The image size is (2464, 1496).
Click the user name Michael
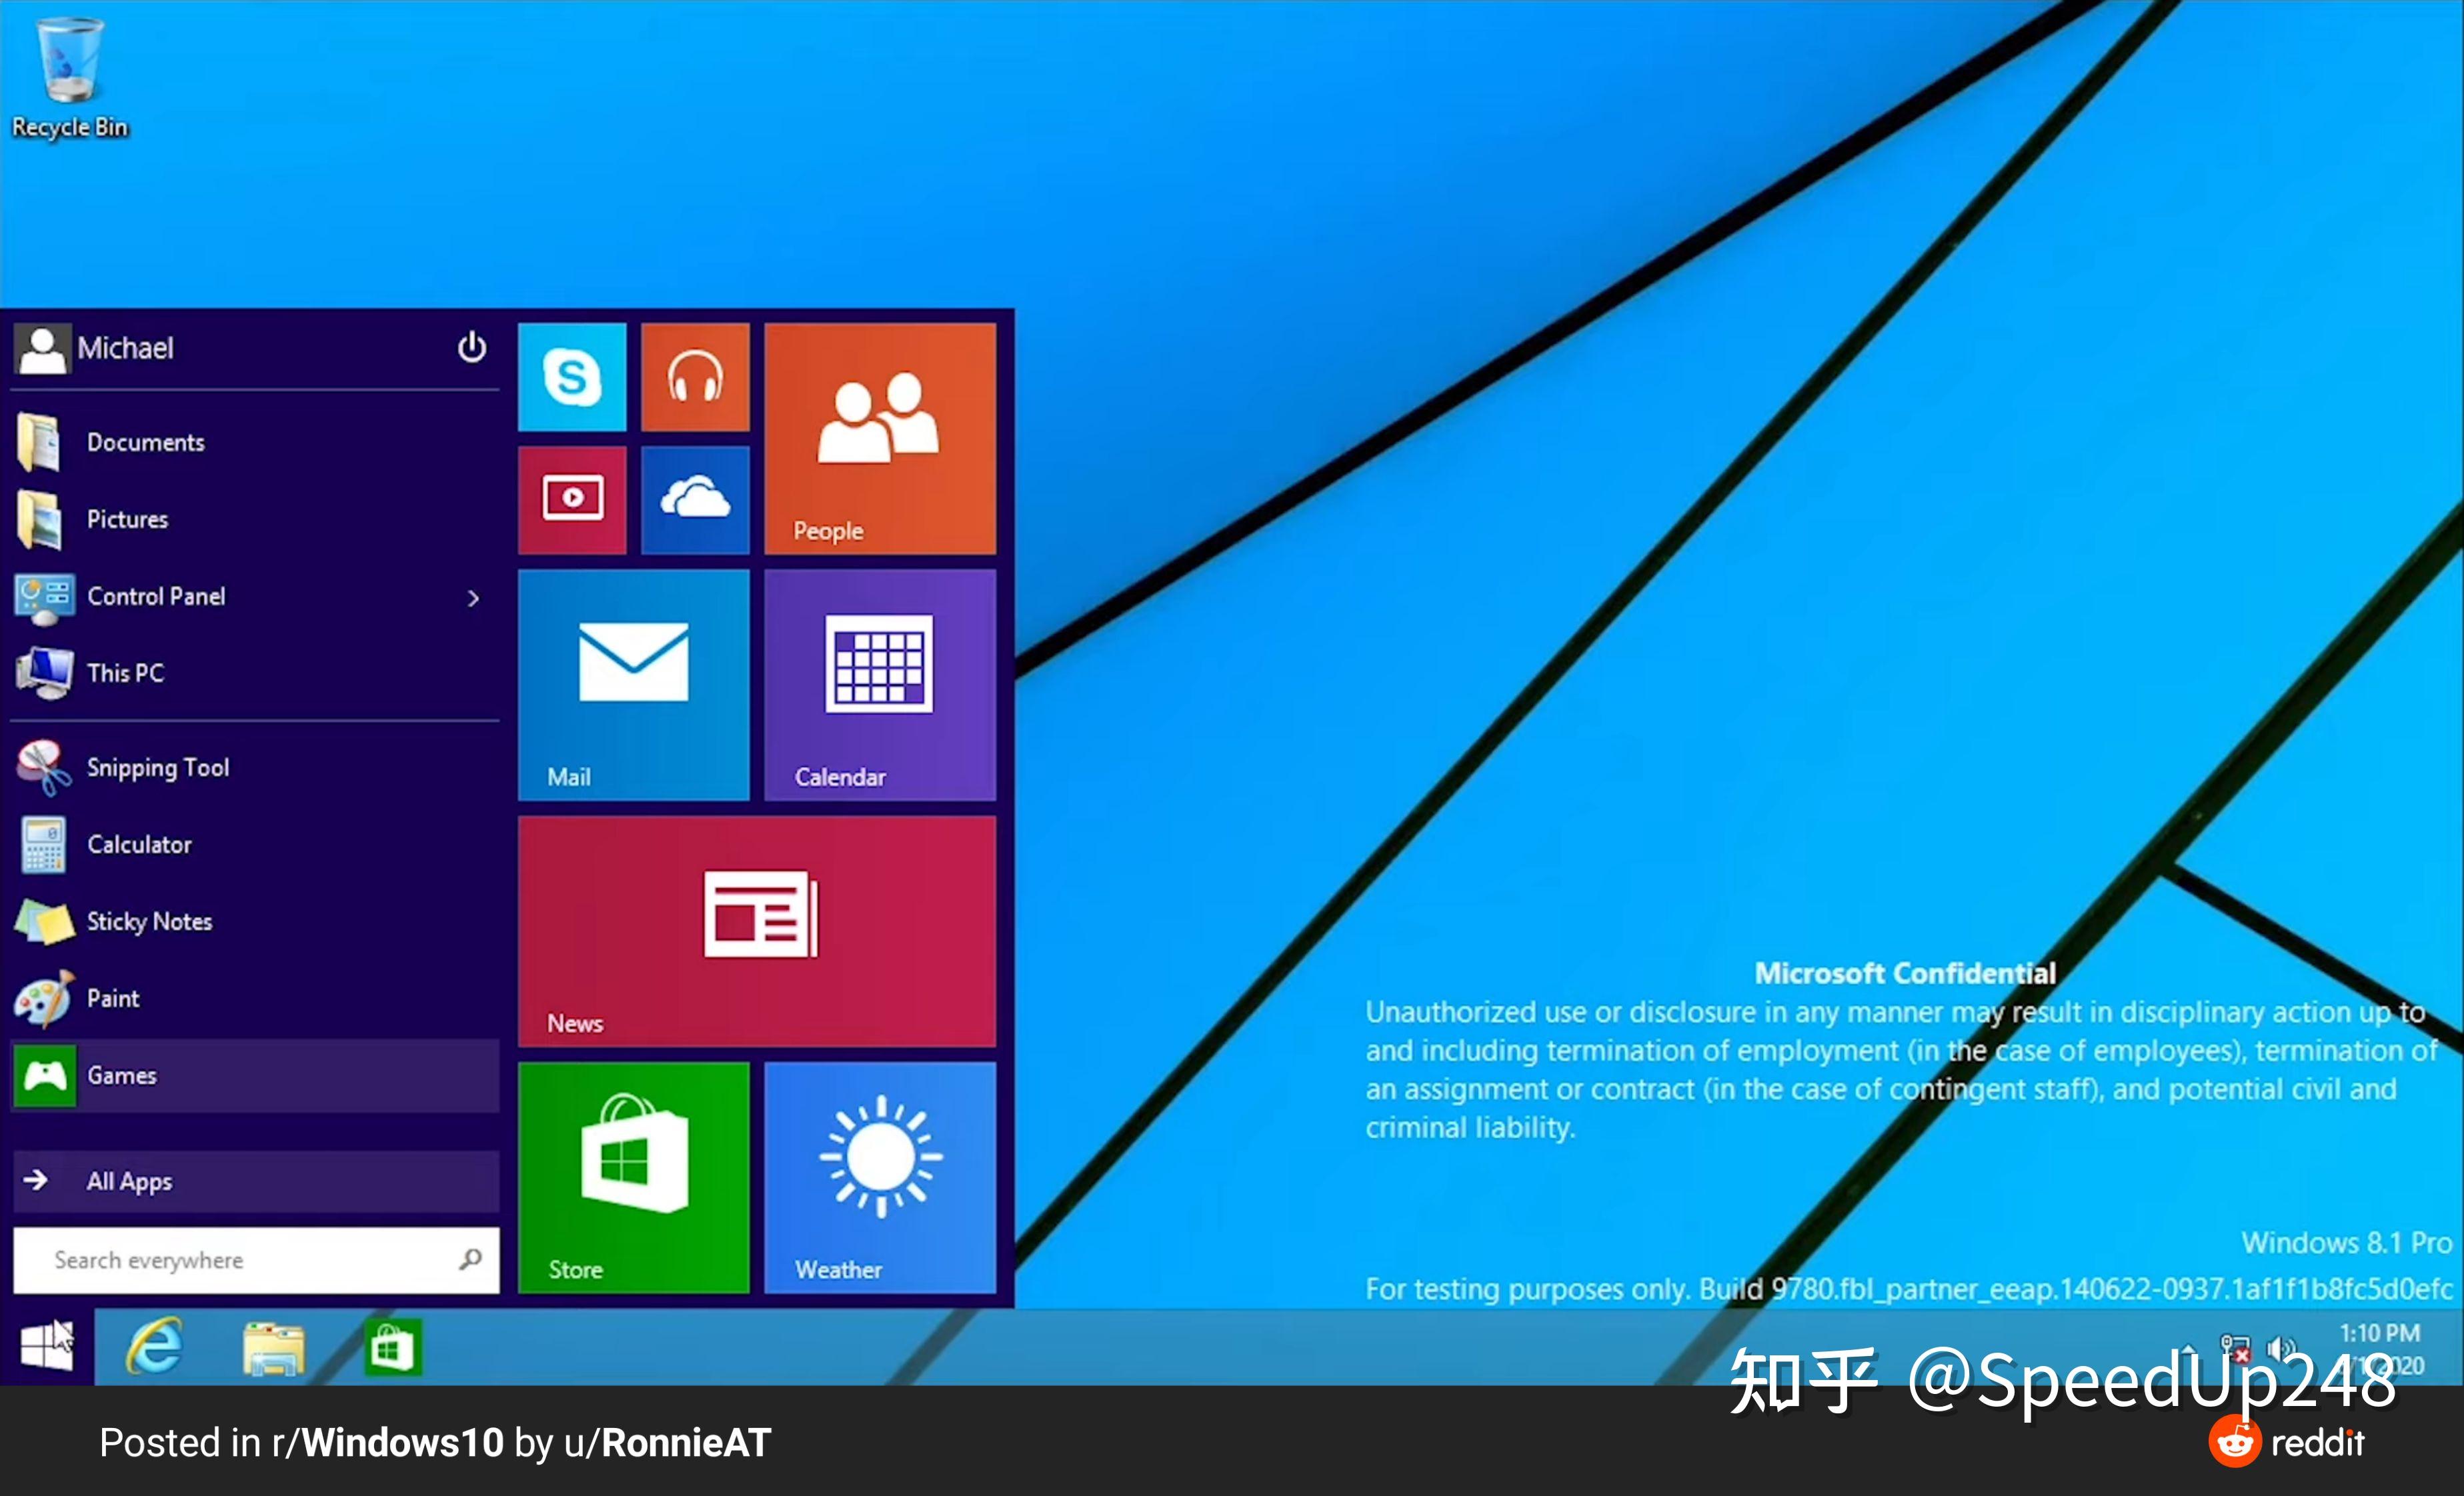click(125, 348)
